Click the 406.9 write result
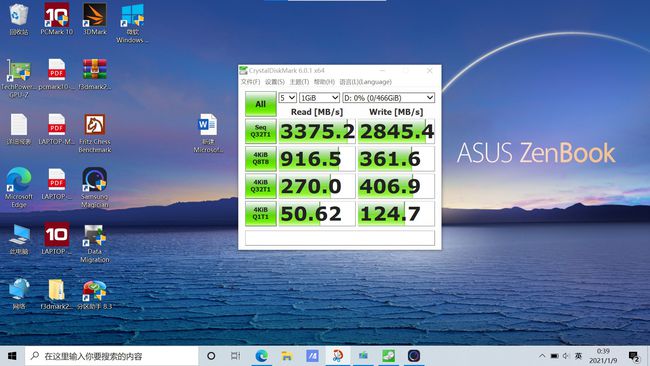The height and width of the screenshot is (366, 650). (x=396, y=186)
